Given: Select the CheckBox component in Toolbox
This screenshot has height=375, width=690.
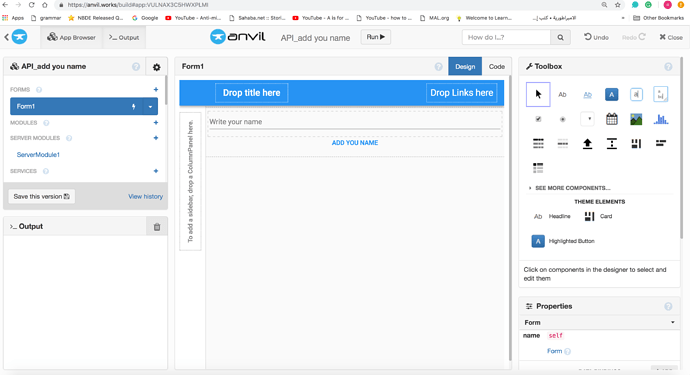Looking at the screenshot, I should pyautogui.click(x=538, y=119).
